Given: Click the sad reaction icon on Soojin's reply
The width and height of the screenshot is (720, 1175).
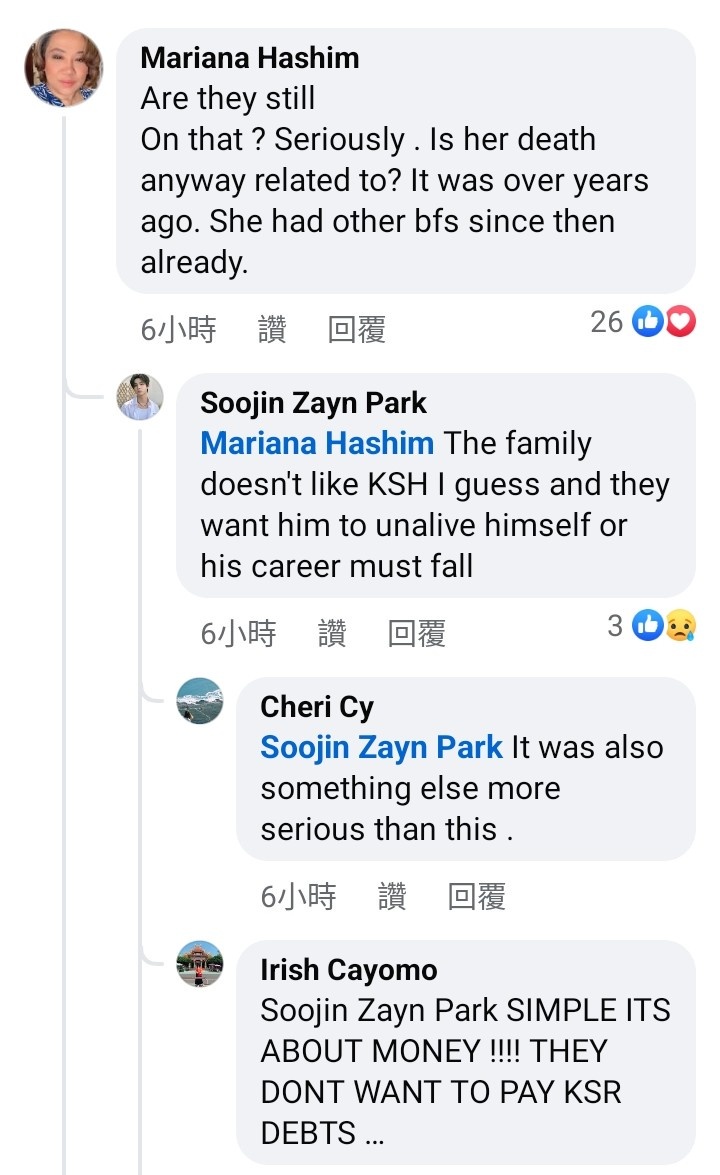Looking at the screenshot, I should [x=680, y=626].
